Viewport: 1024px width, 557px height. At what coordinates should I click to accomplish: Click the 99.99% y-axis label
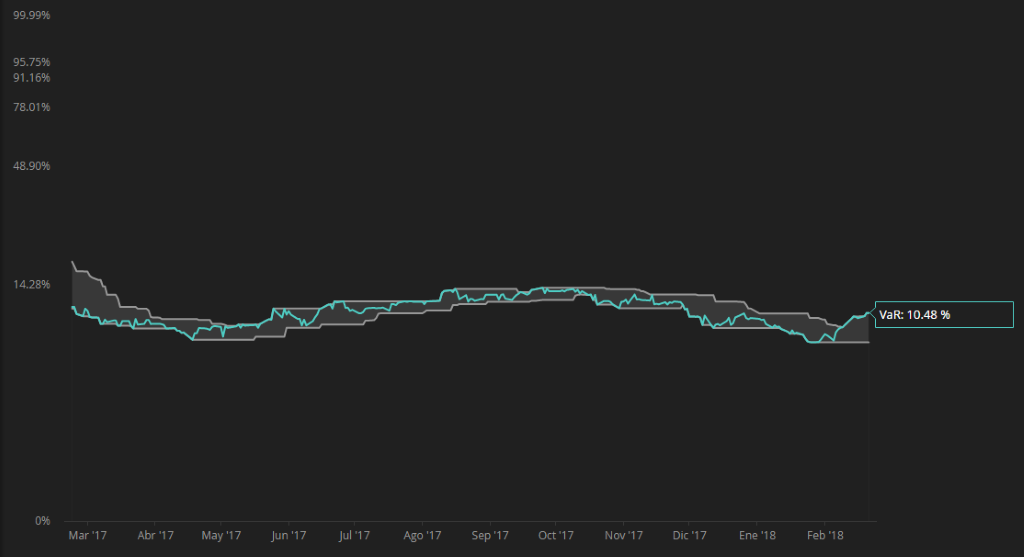tap(32, 16)
